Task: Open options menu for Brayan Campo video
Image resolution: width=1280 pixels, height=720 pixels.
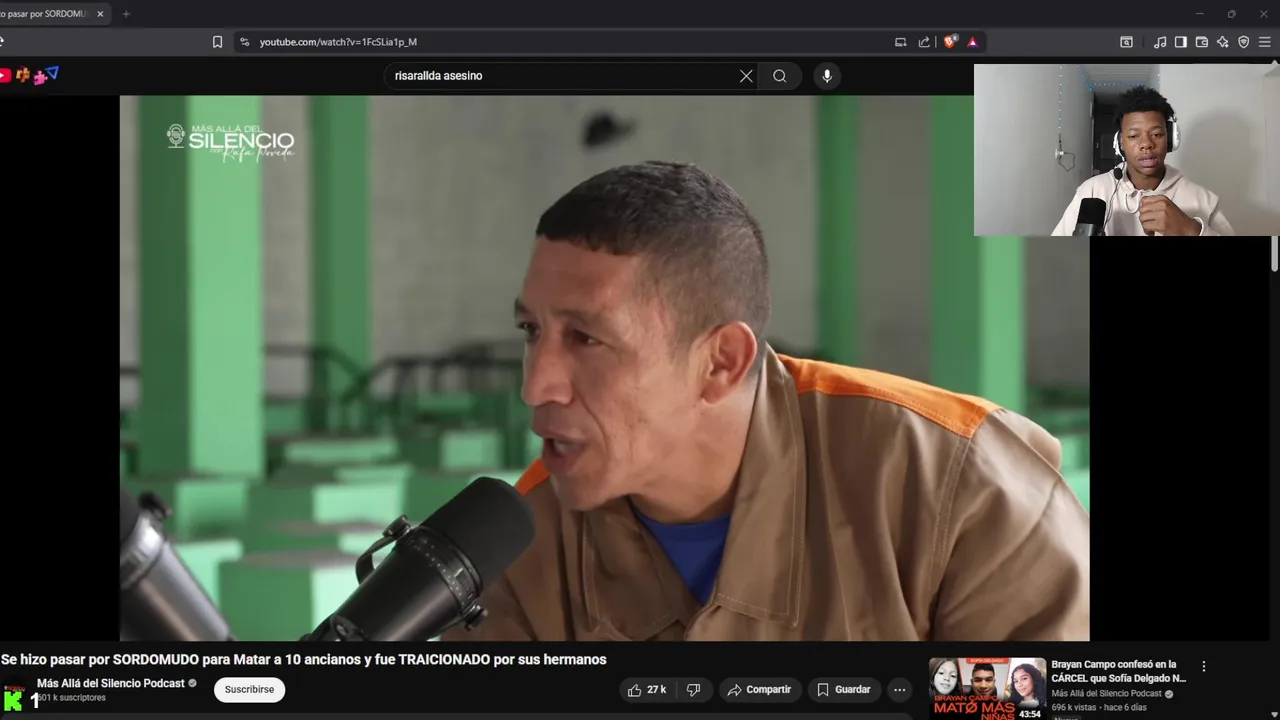Action: [1204, 666]
